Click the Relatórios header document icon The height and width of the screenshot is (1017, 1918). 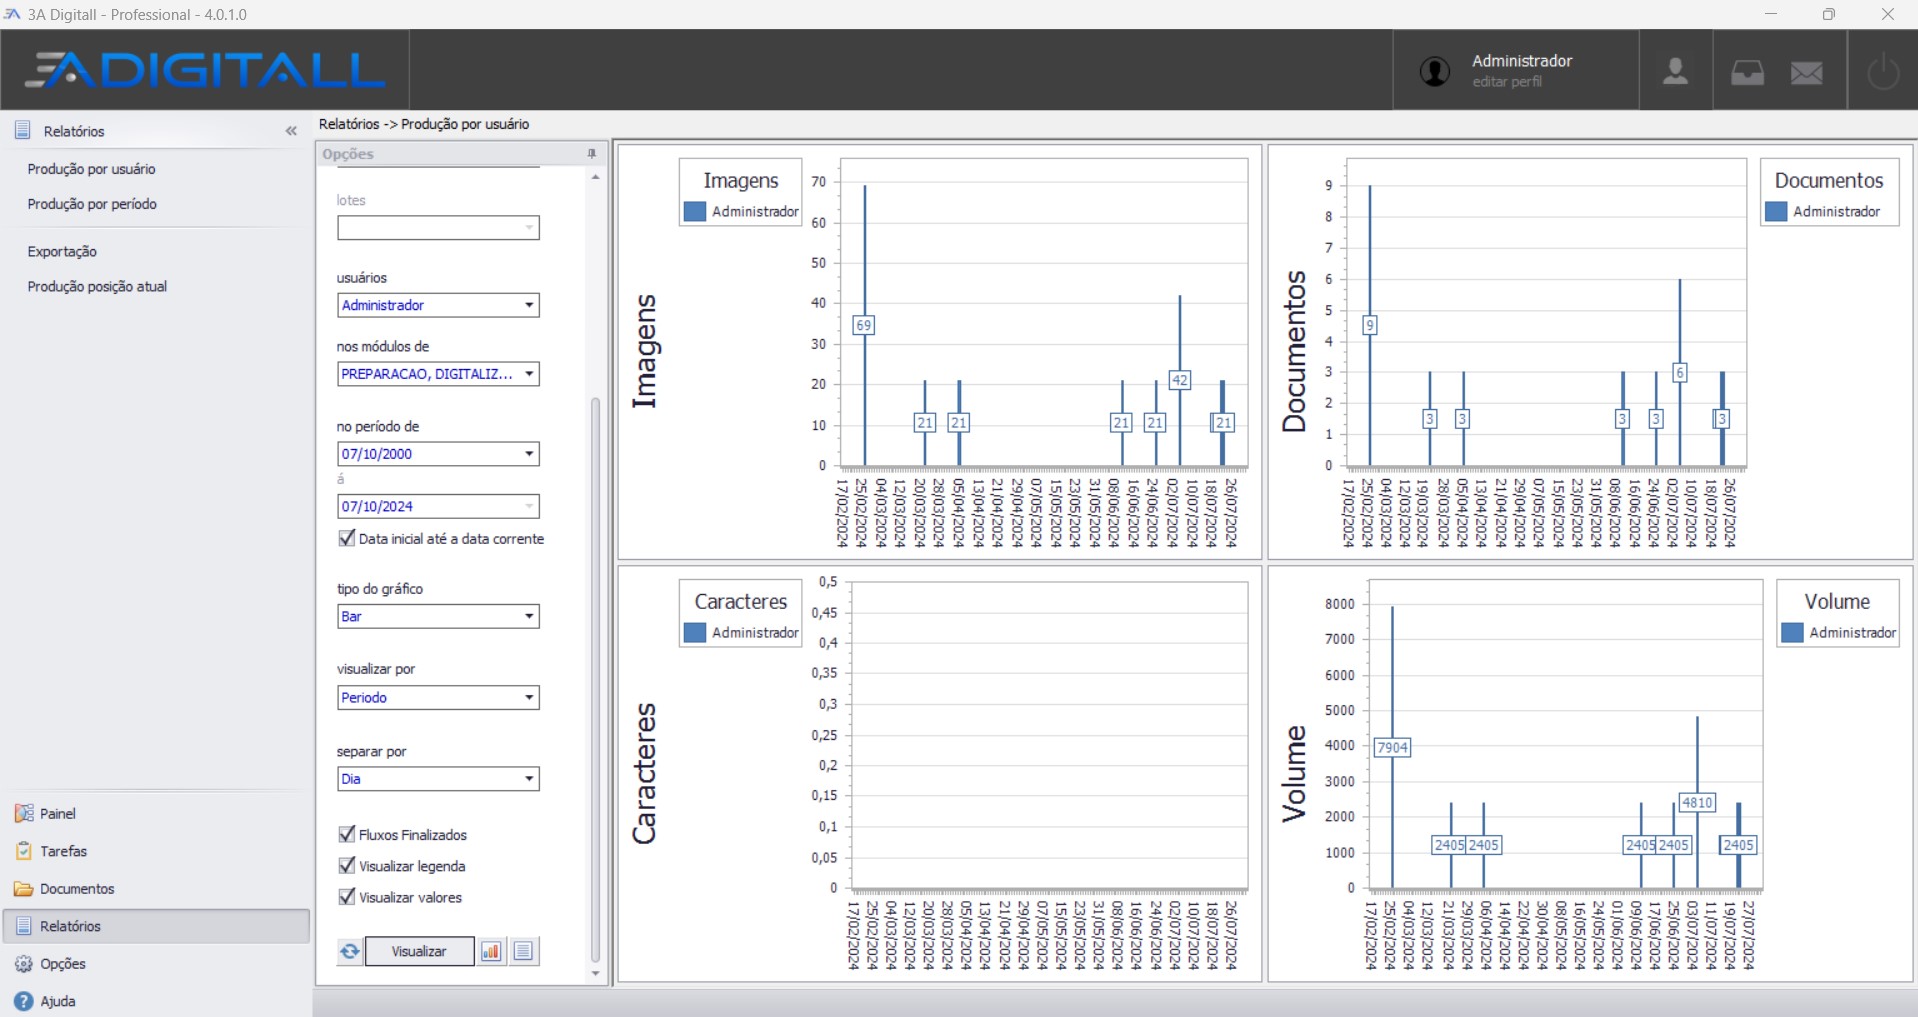pyautogui.click(x=23, y=131)
